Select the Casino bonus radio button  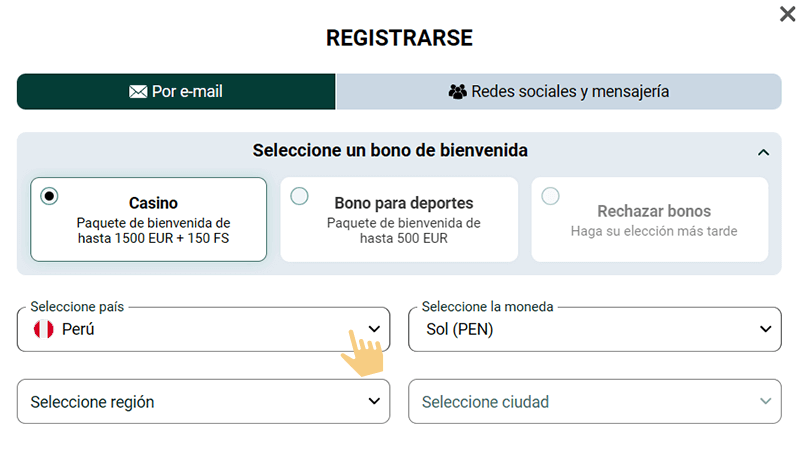(49, 196)
